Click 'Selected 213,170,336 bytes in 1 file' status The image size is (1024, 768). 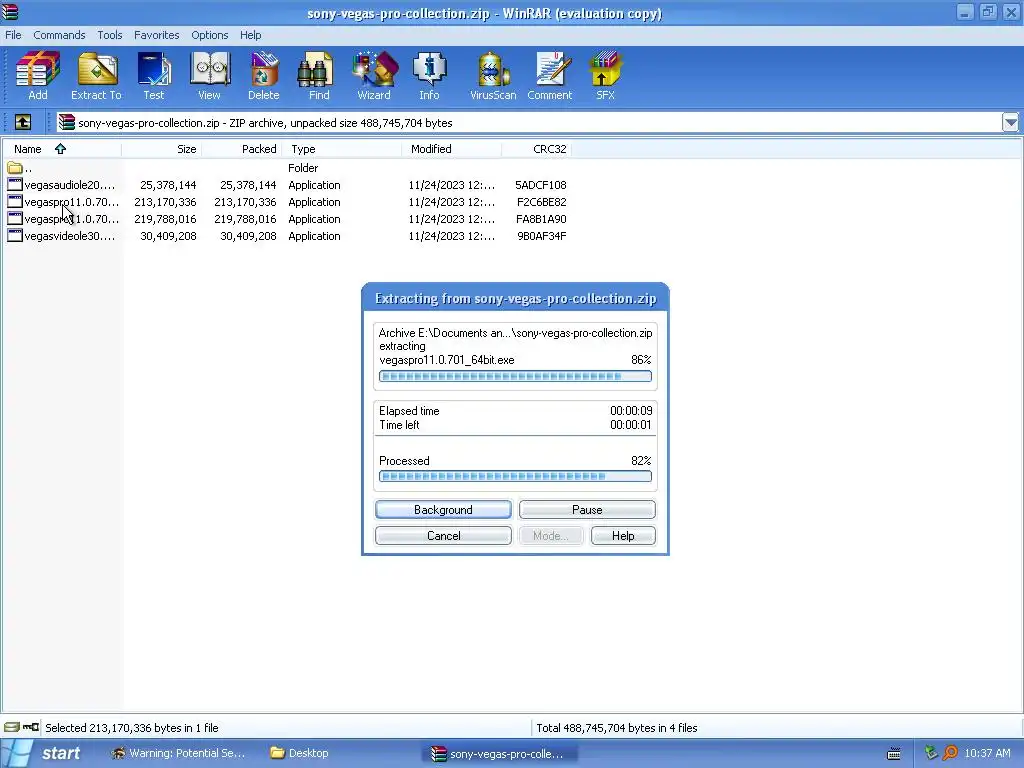[131, 728]
